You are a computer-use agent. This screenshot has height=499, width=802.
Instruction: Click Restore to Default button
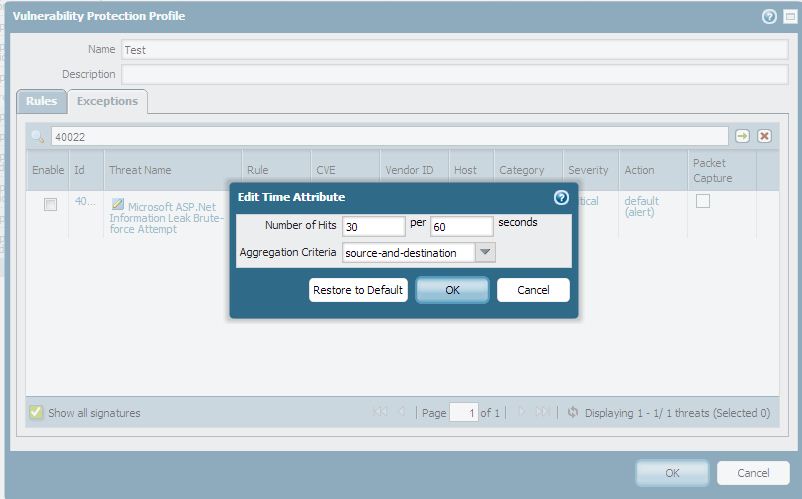[x=358, y=290]
